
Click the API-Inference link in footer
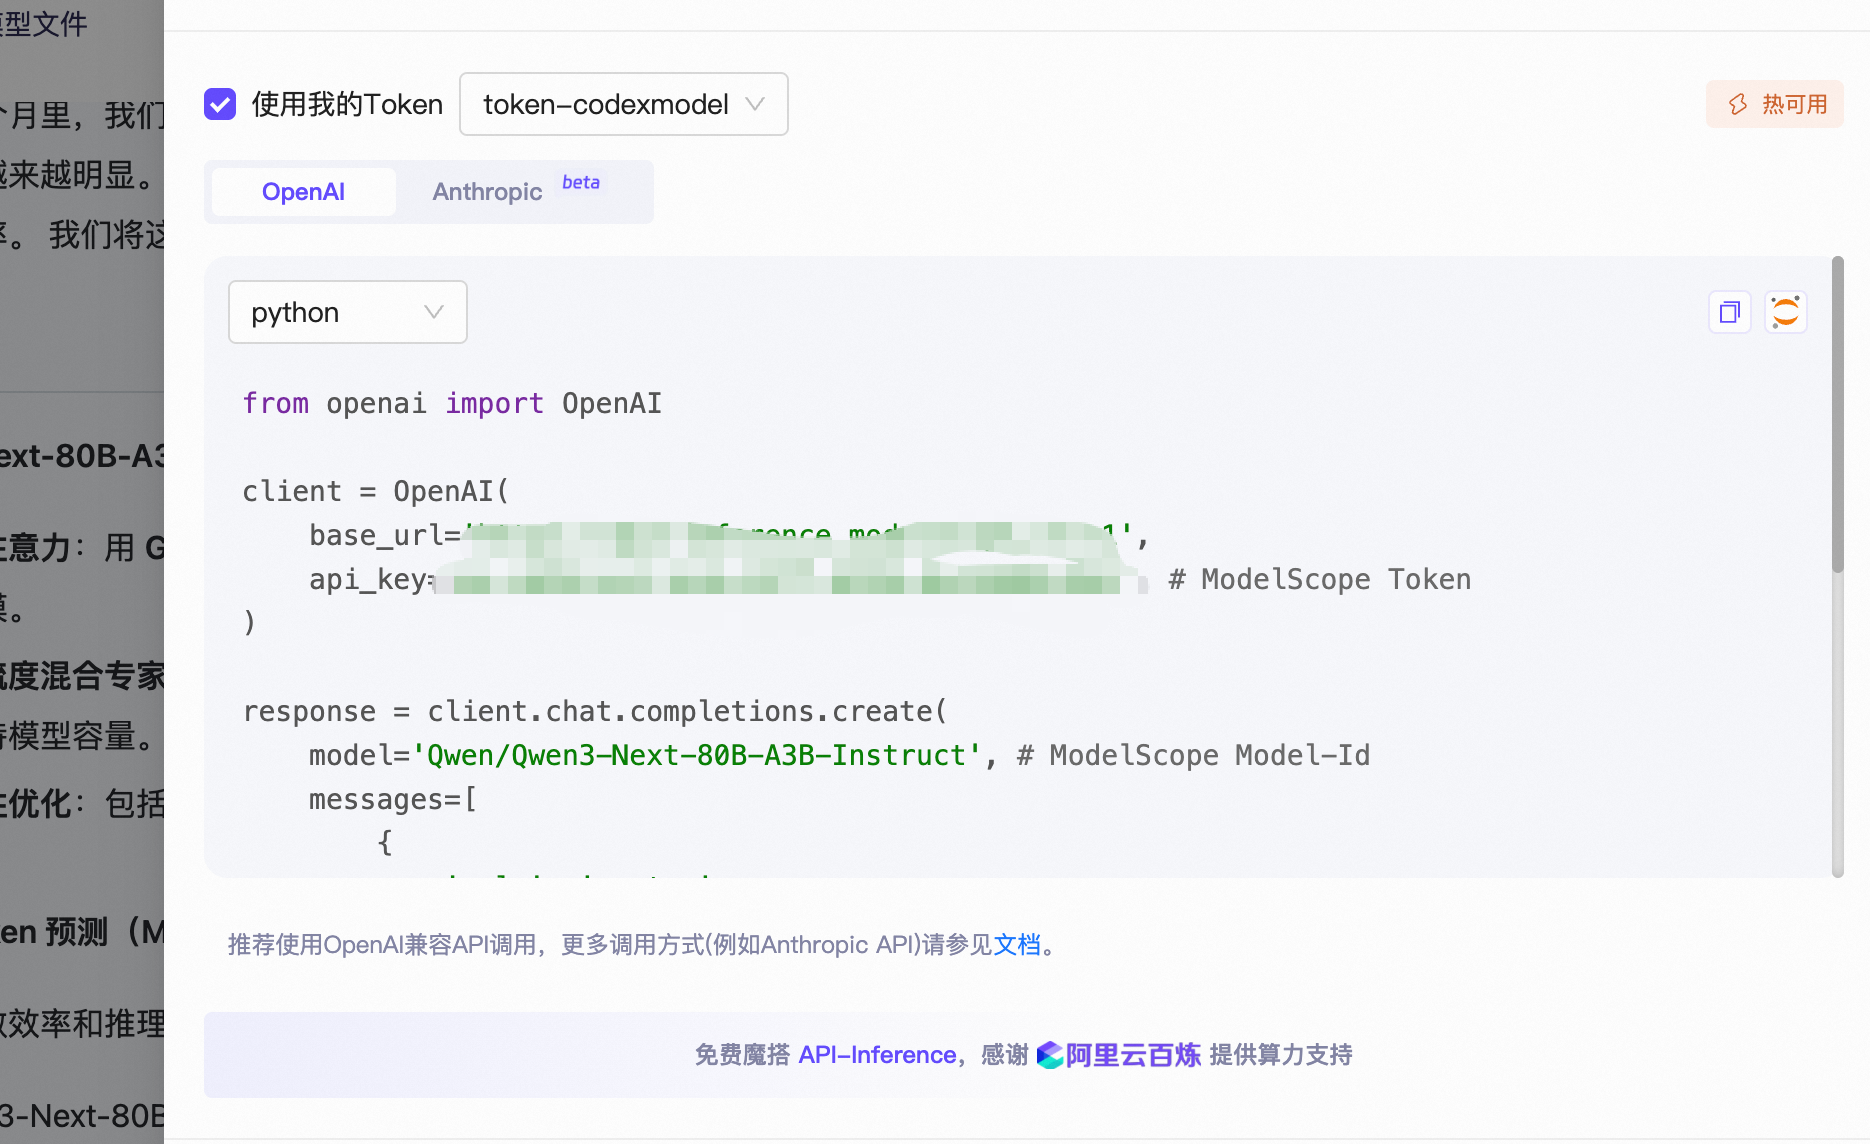pos(877,1055)
